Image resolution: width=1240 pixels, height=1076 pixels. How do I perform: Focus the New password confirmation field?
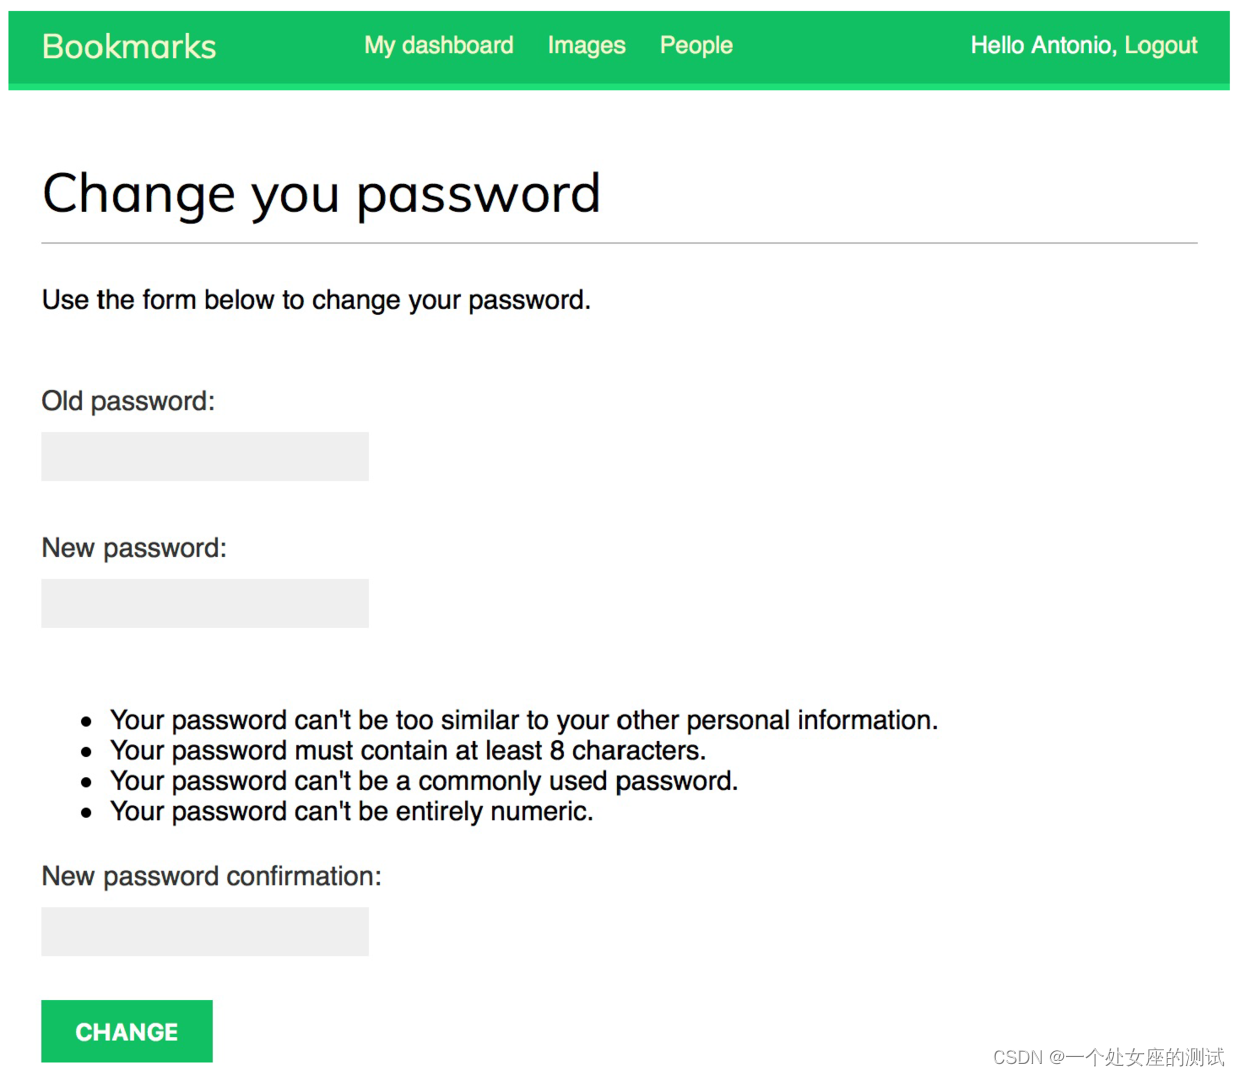click(x=205, y=931)
